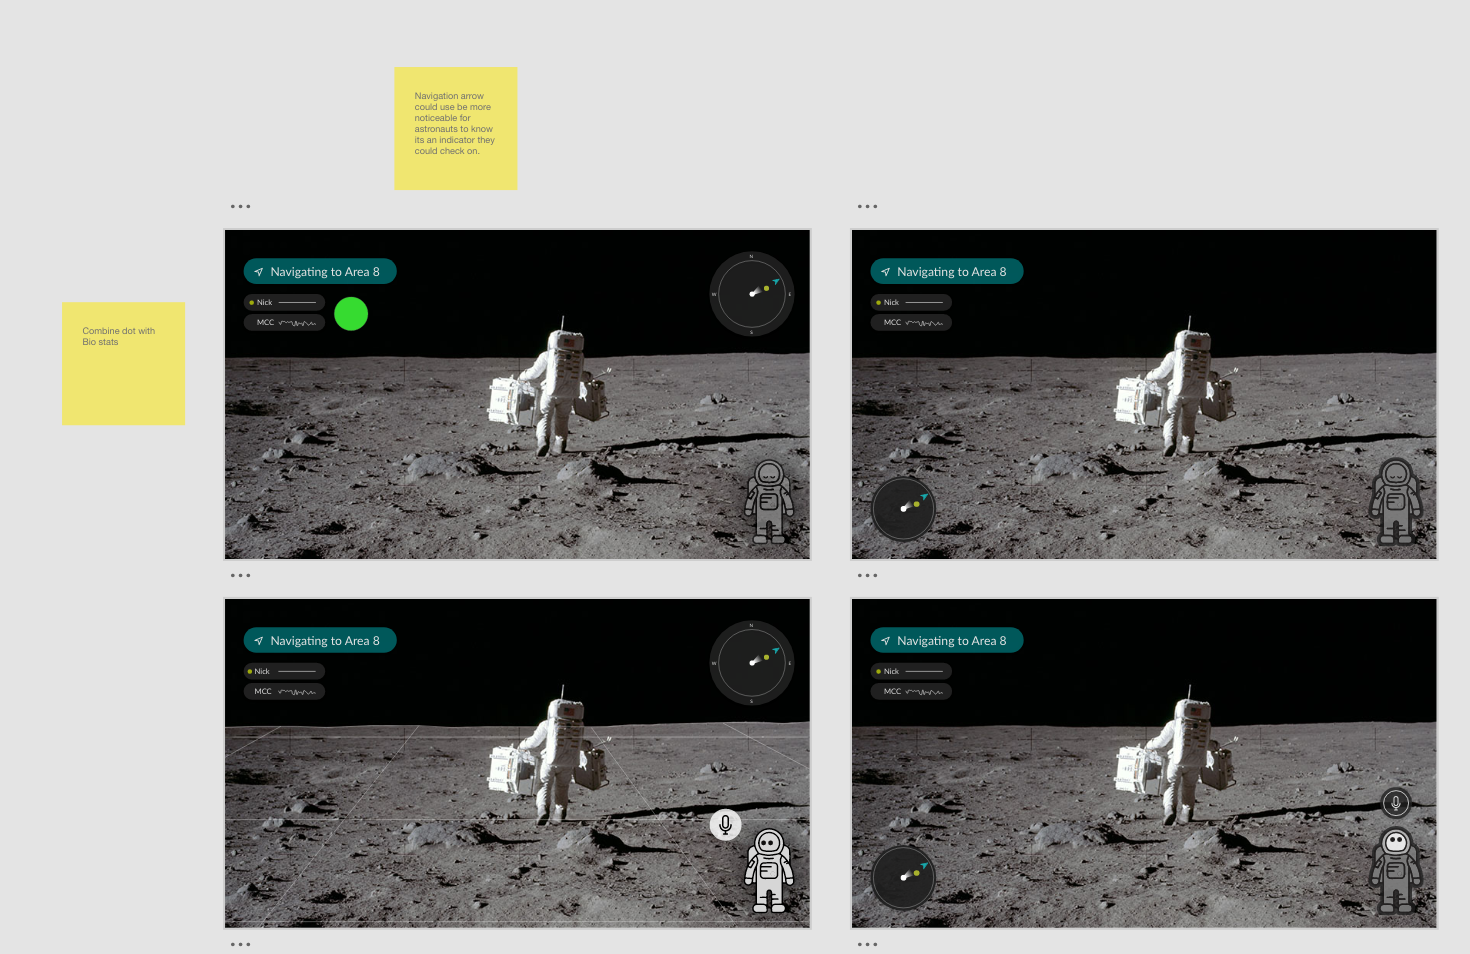Open the three-dot menu above the top-left frame

coord(240,207)
